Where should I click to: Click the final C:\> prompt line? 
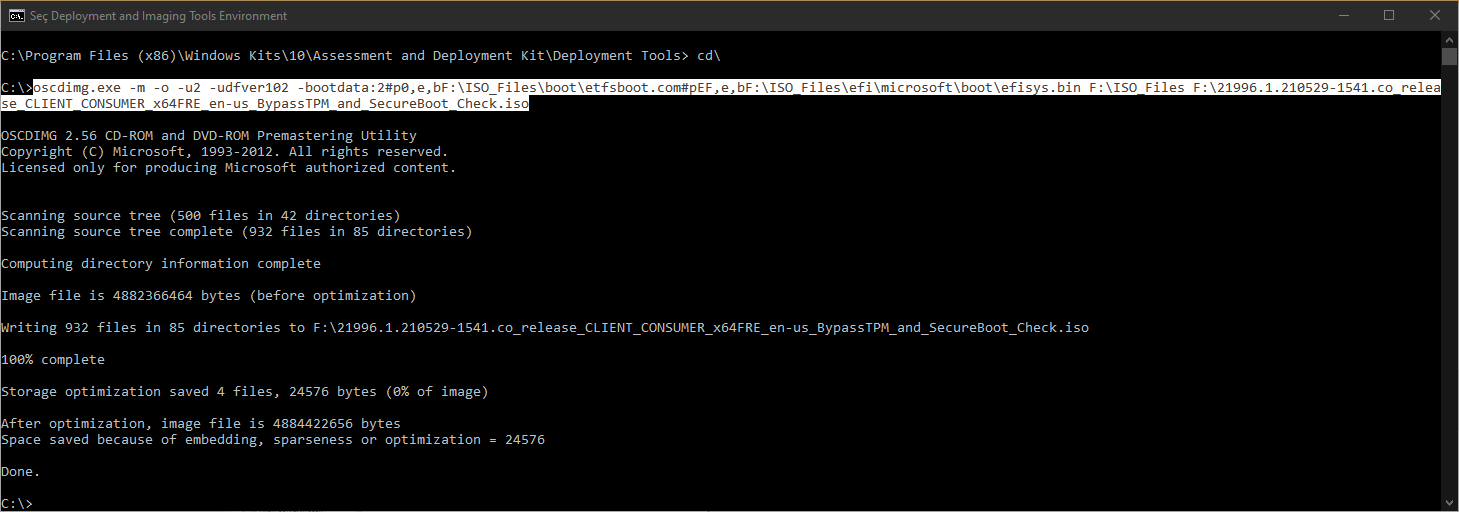[x=17, y=503]
